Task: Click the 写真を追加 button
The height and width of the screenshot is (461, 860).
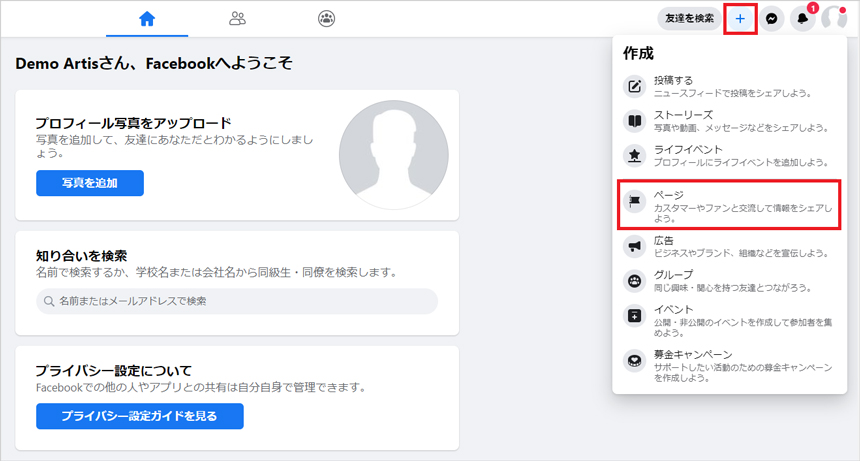Action: (x=90, y=183)
